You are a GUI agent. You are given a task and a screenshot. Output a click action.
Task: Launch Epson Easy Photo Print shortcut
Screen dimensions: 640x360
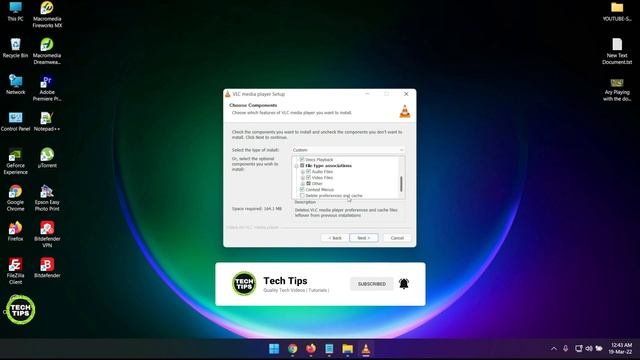[47, 198]
